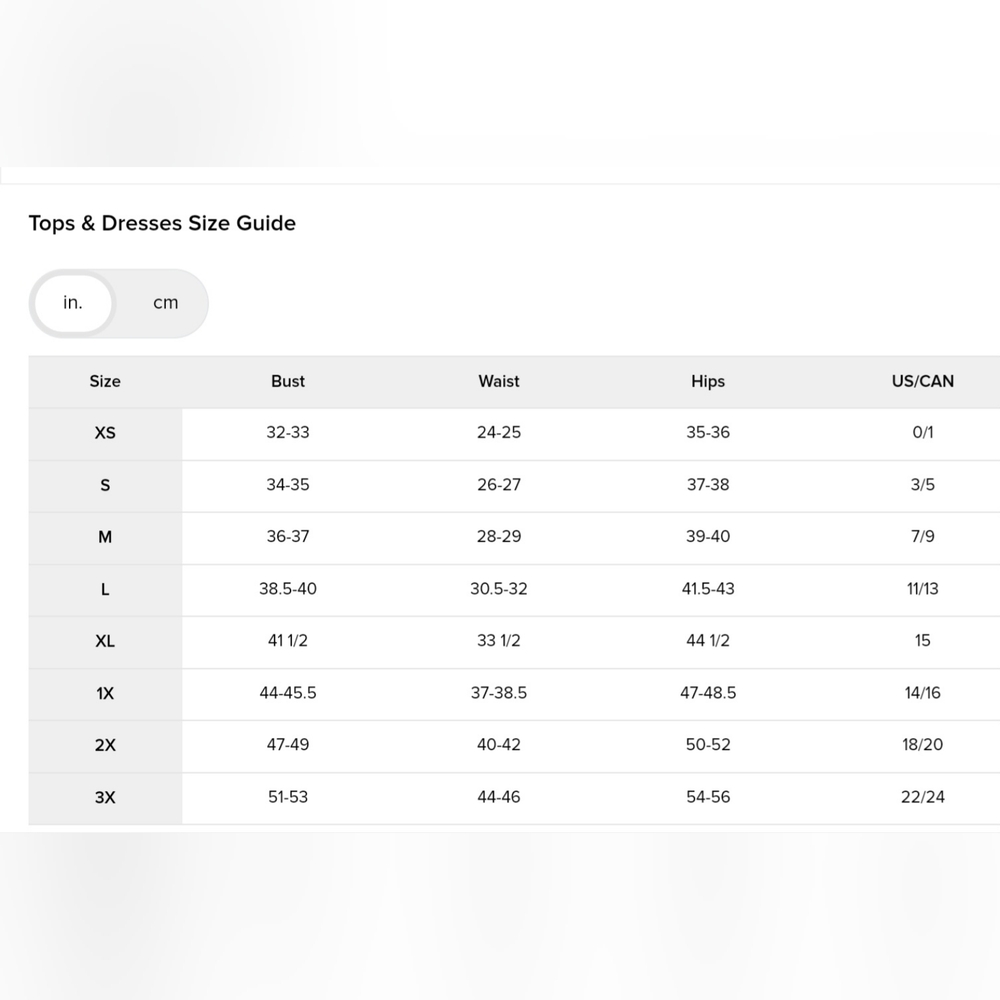1000x1000 pixels.
Task: Click hips value 39-40
Action: tap(708, 536)
